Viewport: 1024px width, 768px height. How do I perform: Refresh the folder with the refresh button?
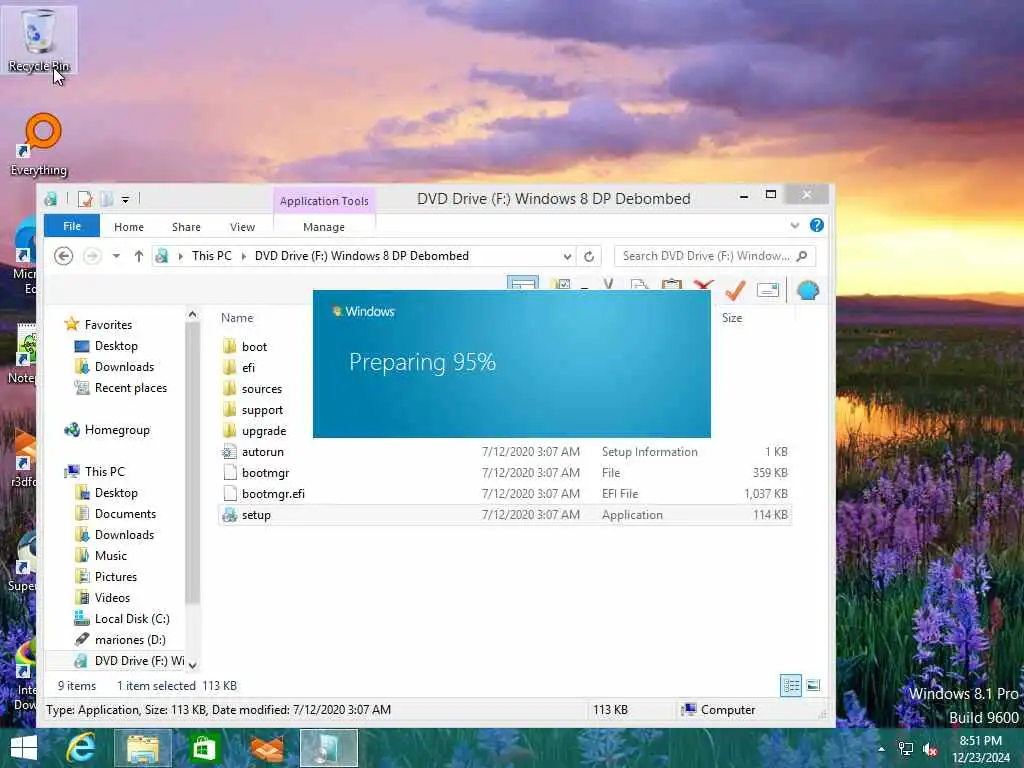pyautogui.click(x=588, y=256)
